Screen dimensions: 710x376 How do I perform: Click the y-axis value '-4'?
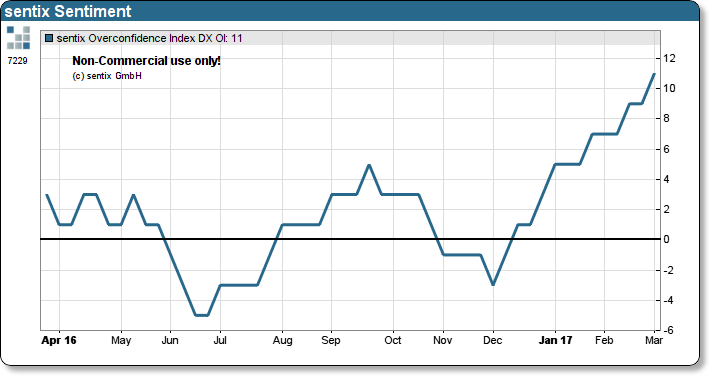point(668,300)
